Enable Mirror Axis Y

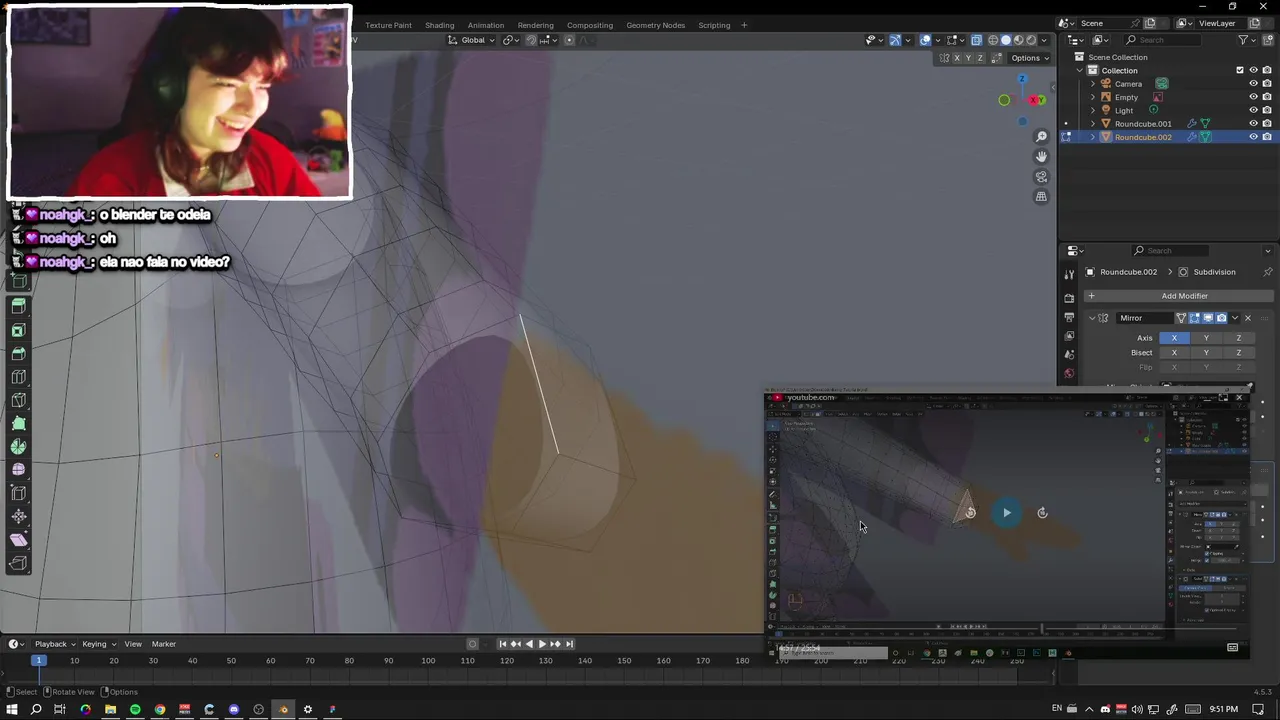(1206, 338)
